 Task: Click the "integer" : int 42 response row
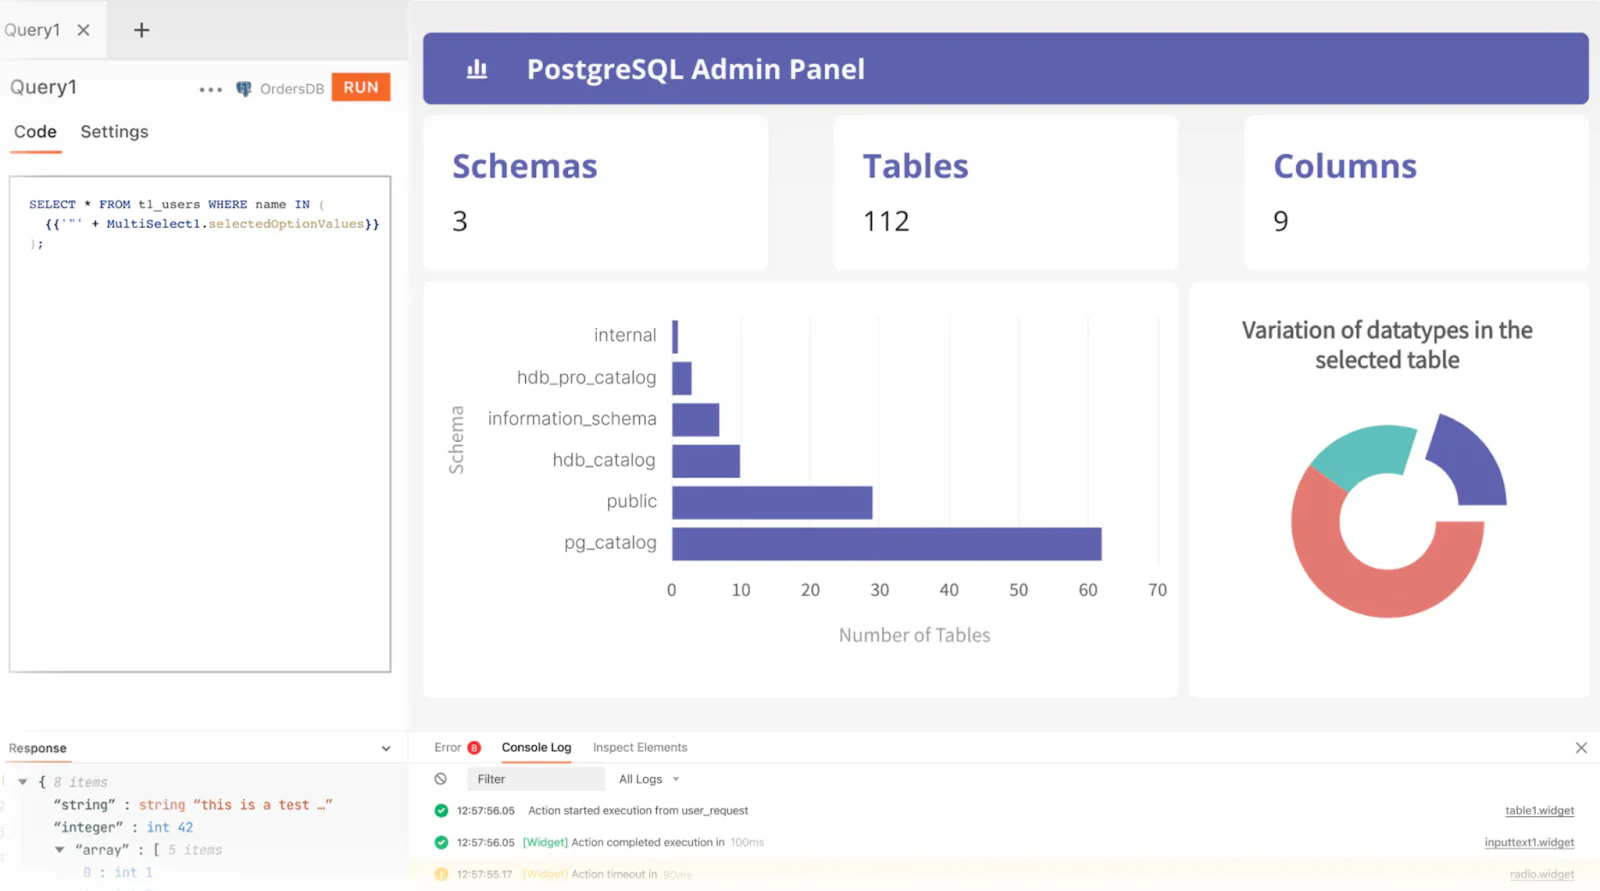point(123,828)
